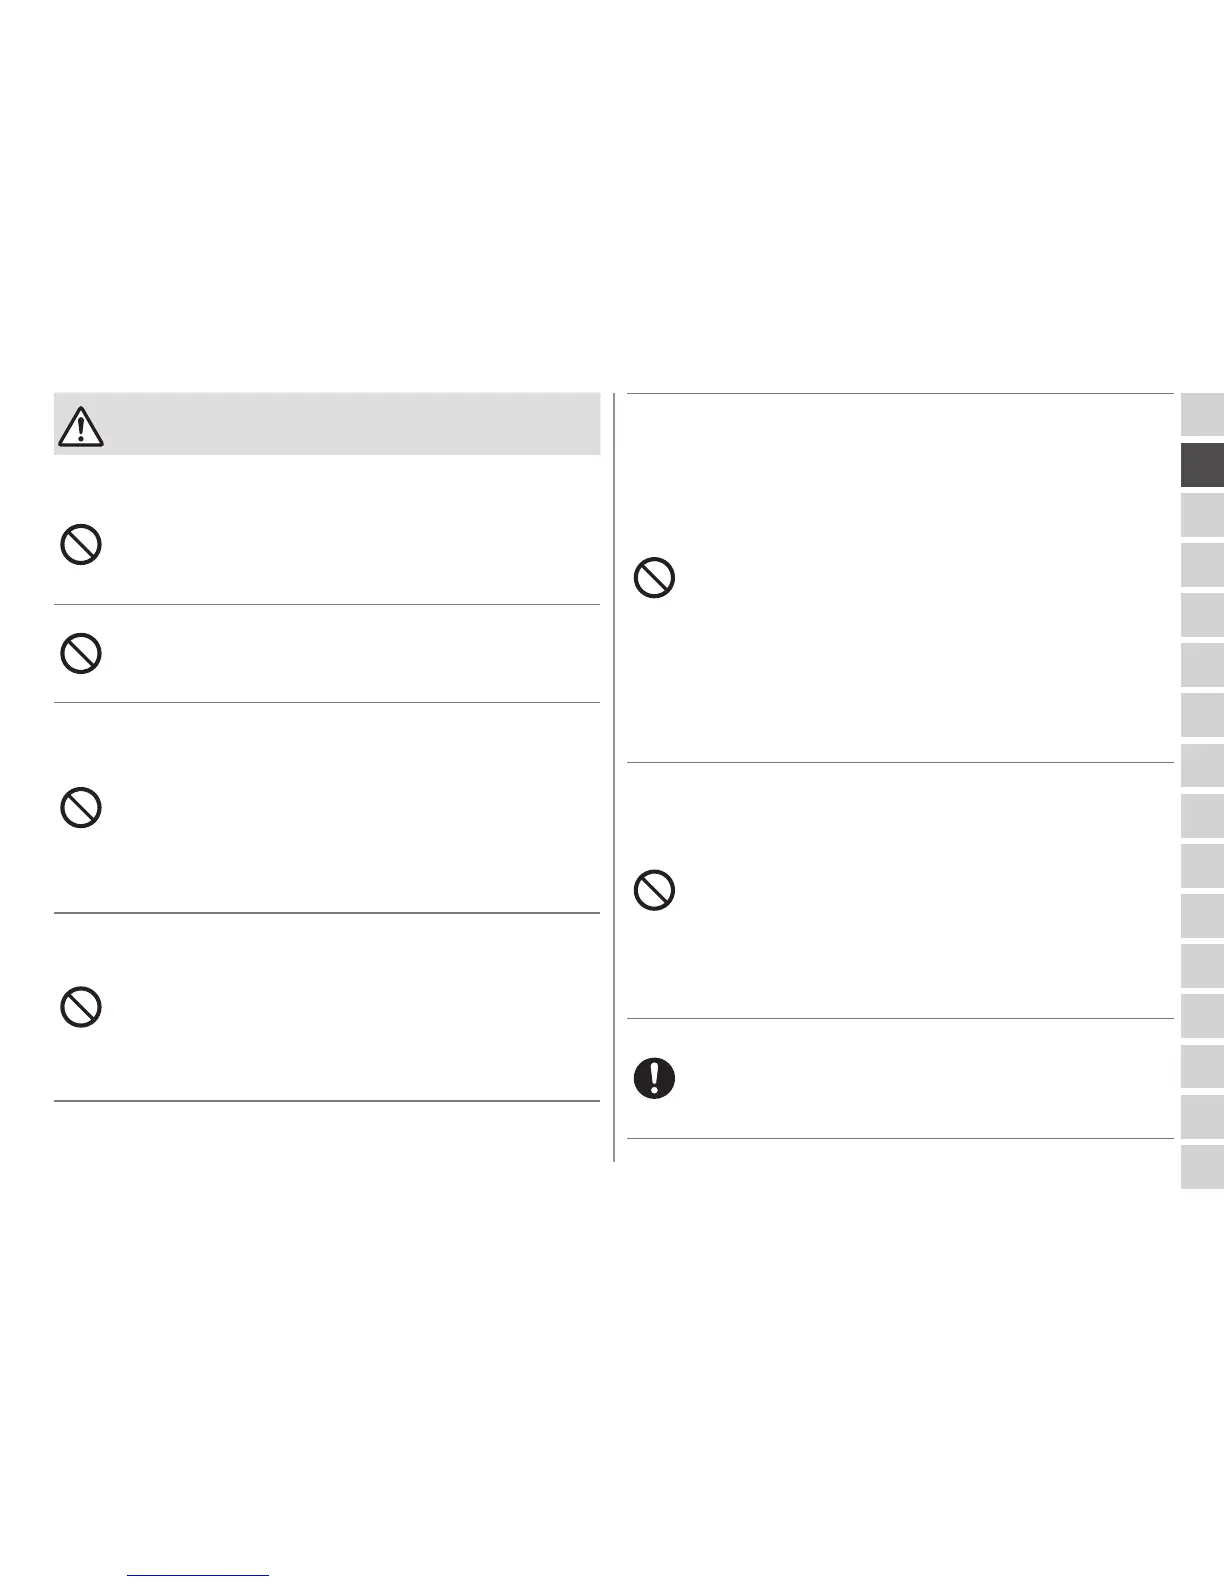This screenshot has height=1584, width=1224.
Task: Click the upper prohibition icon in the right column
Action: 655,578
